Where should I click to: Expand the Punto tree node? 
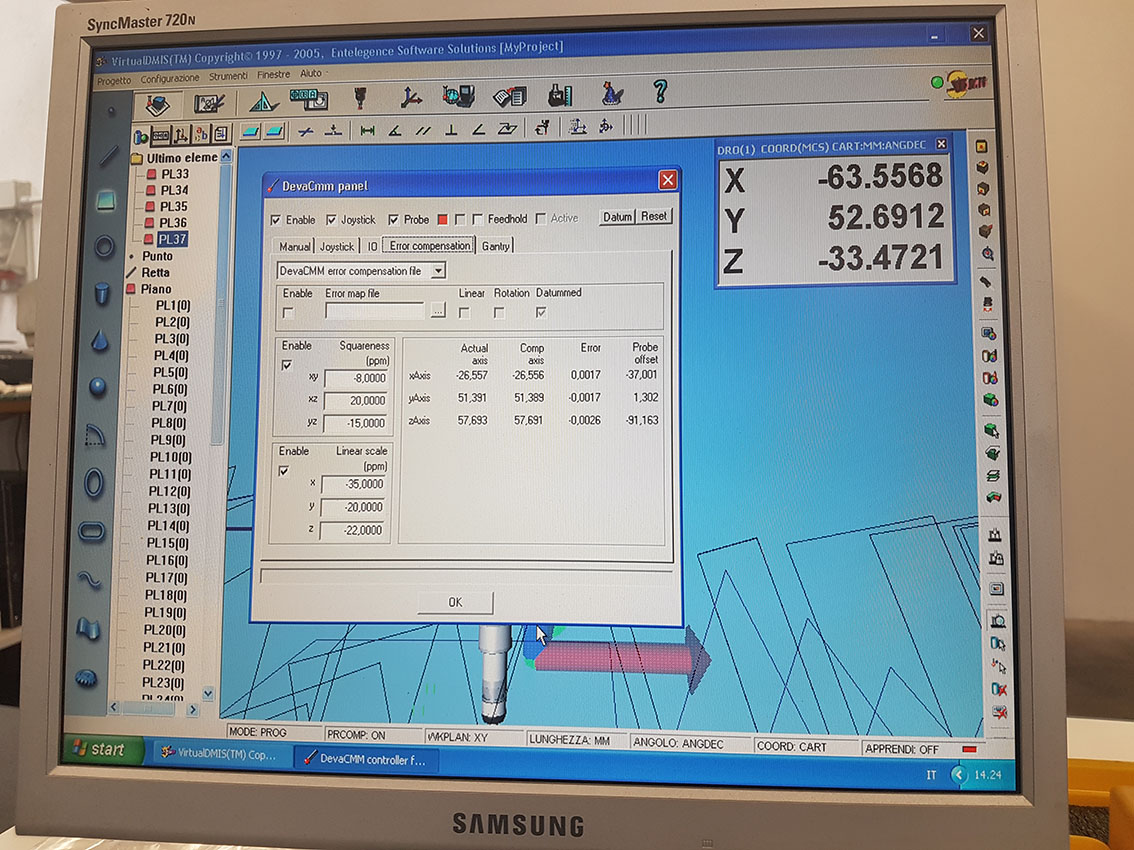[x=132, y=256]
